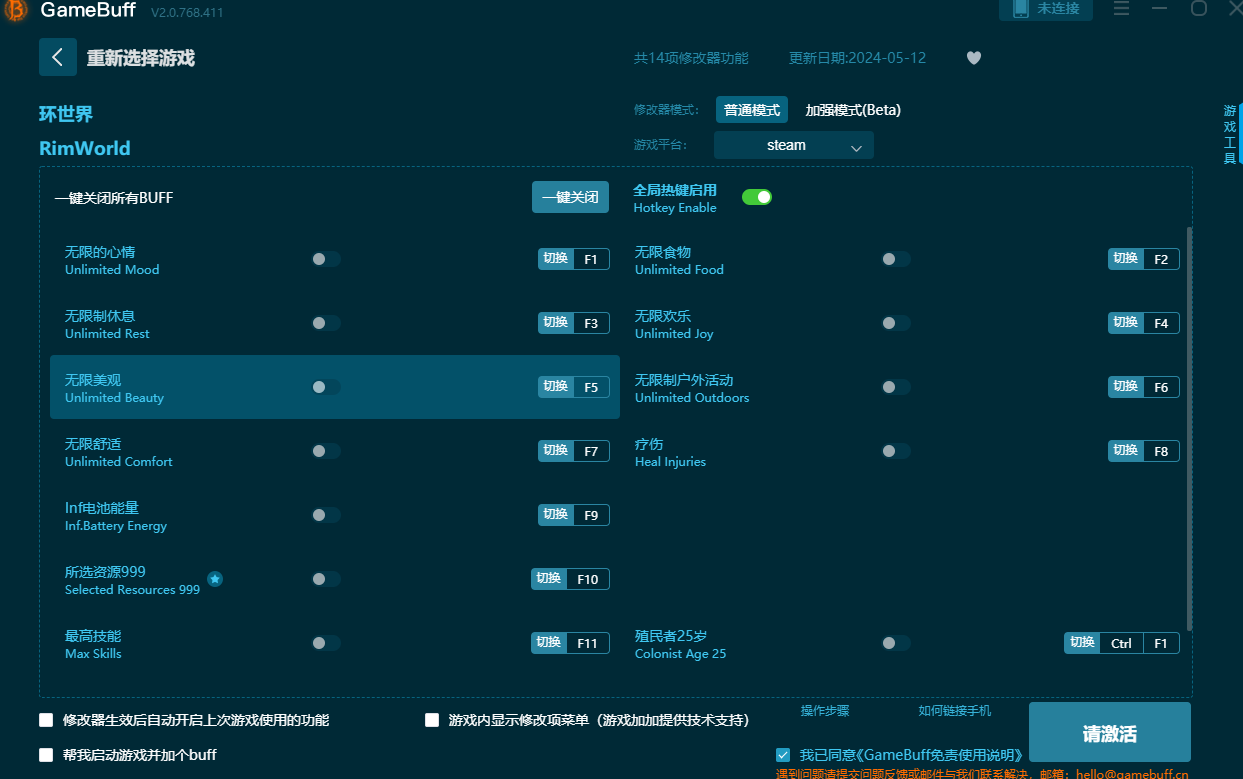Viewport: 1243px width, 779px height.
Task: Open 操作步骤 operation steps link
Action: [825, 711]
